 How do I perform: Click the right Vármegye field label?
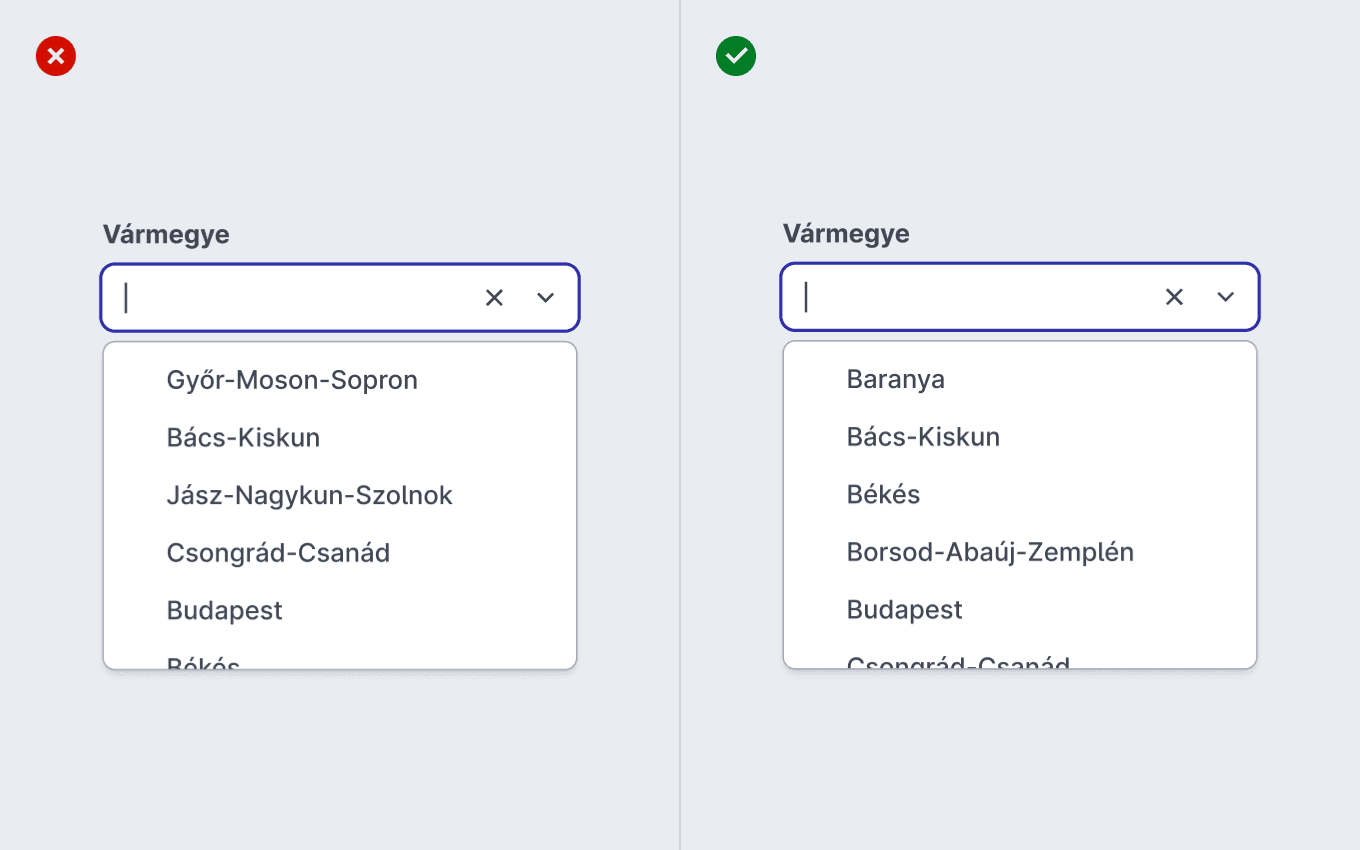coord(846,234)
